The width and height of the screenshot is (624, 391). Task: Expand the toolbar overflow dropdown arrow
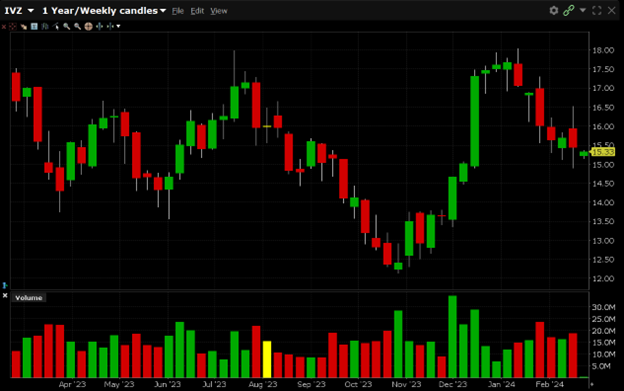(x=118, y=26)
